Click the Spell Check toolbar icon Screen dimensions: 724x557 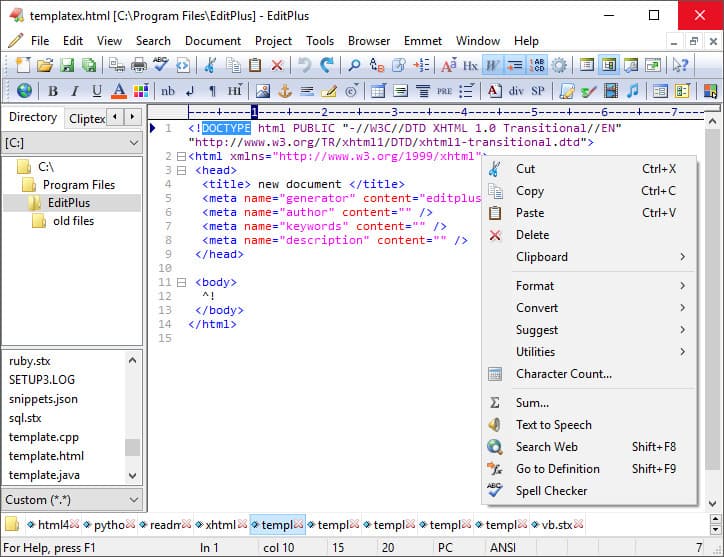[x=161, y=65]
